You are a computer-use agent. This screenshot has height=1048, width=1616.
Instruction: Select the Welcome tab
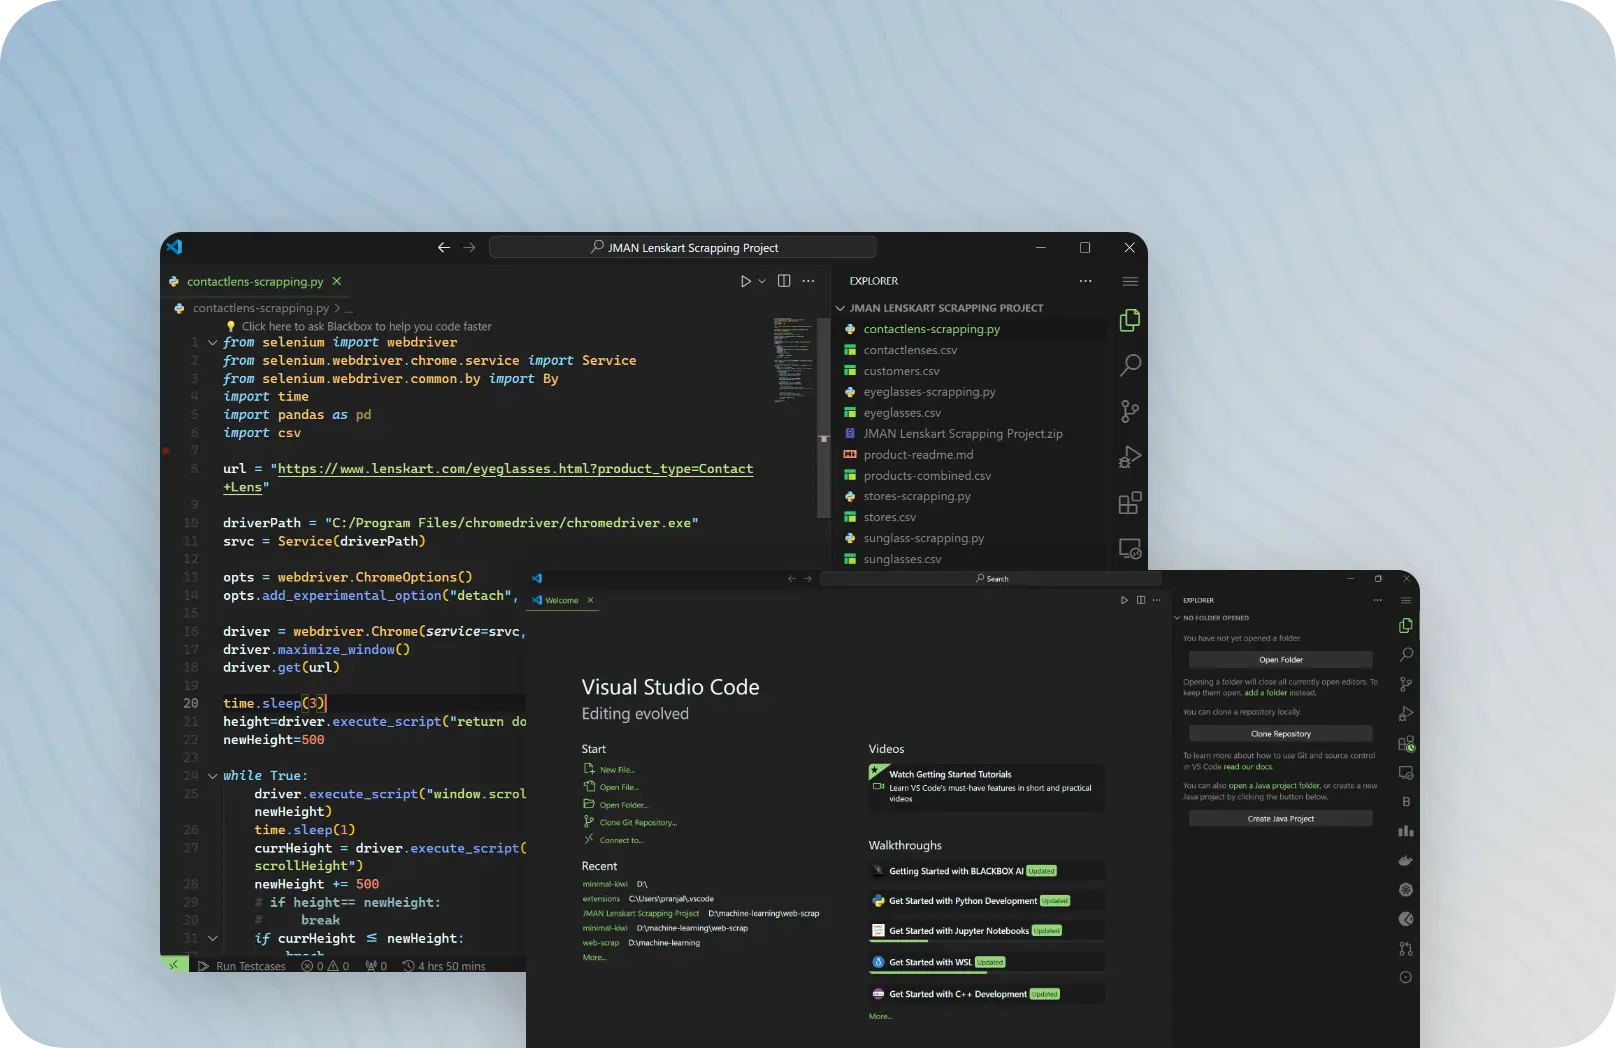pos(561,601)
